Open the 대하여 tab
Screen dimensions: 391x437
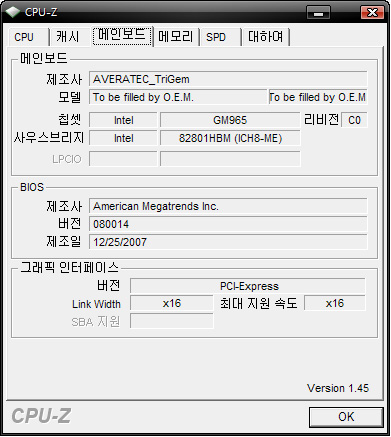[x=265, y=37]
